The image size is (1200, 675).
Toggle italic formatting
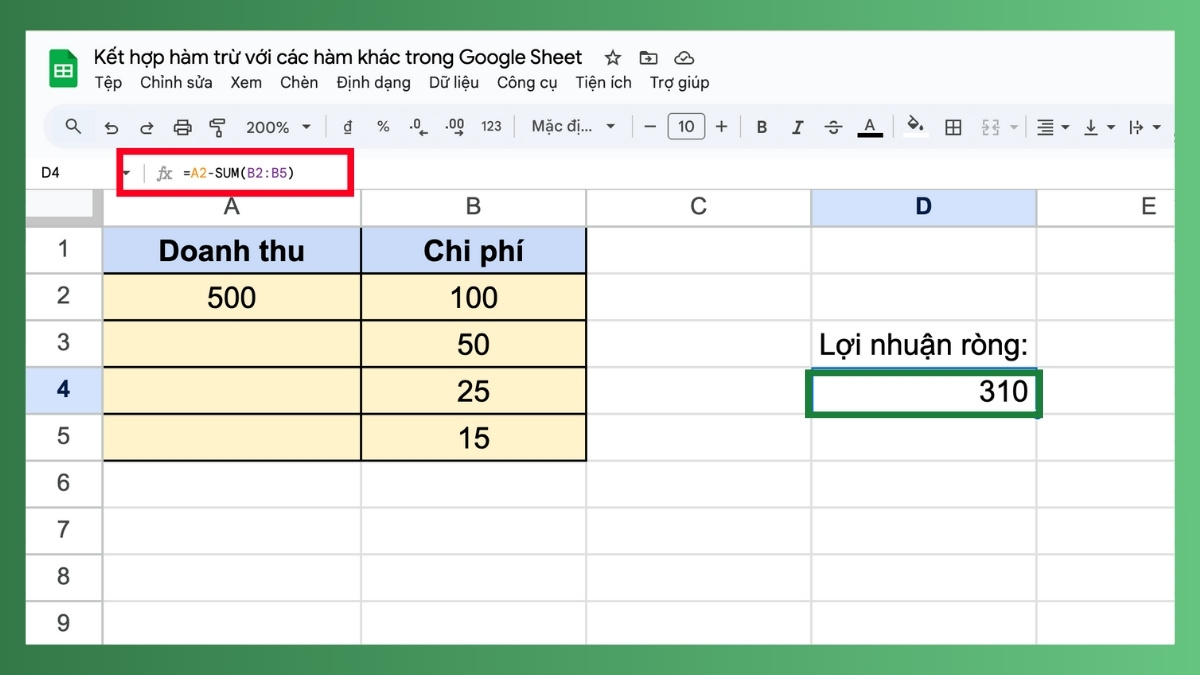point(797,127)
